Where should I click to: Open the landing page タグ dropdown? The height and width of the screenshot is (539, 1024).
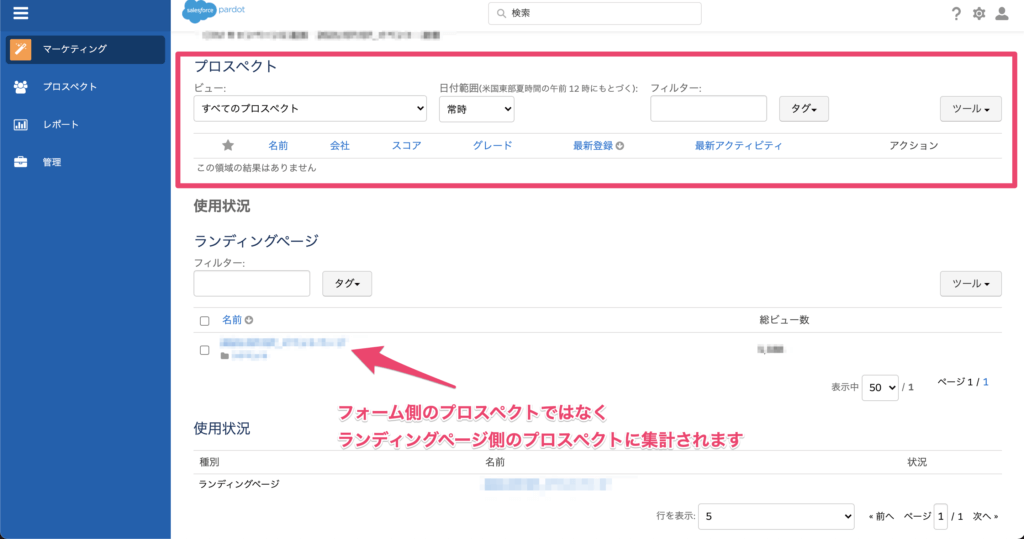[x=347, y=284]
